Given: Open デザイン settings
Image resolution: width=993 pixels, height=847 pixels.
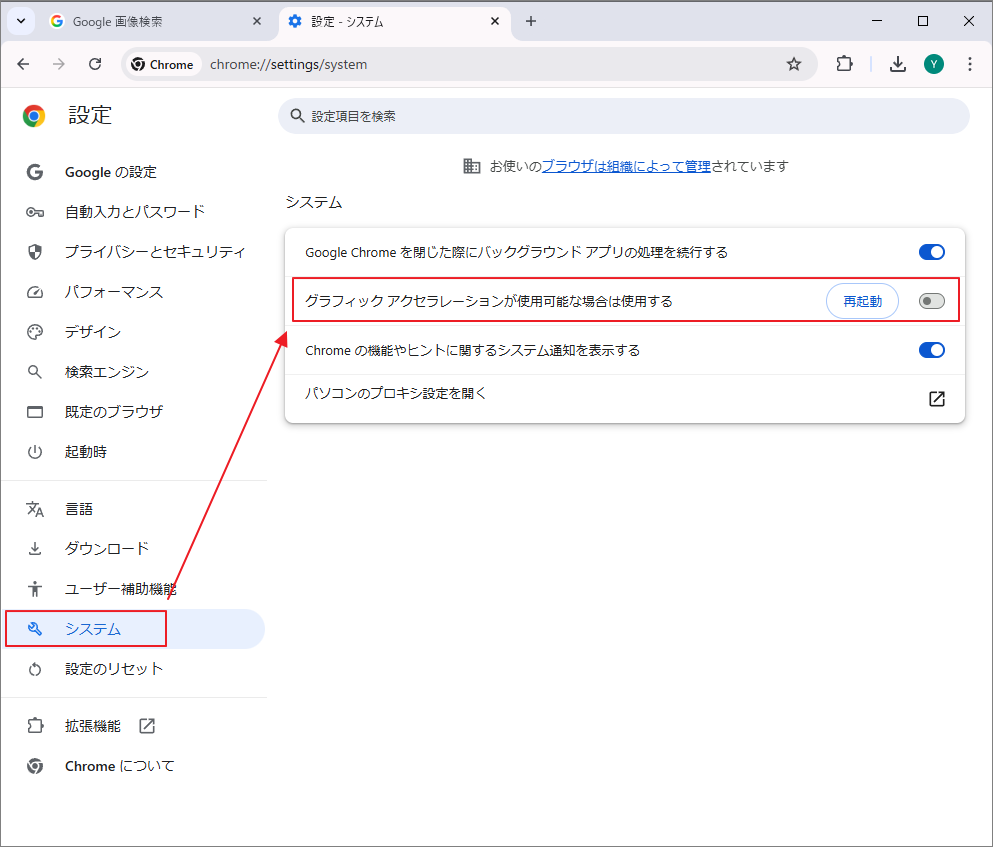Looking at the screenshot, I should [x=133, y=332].
